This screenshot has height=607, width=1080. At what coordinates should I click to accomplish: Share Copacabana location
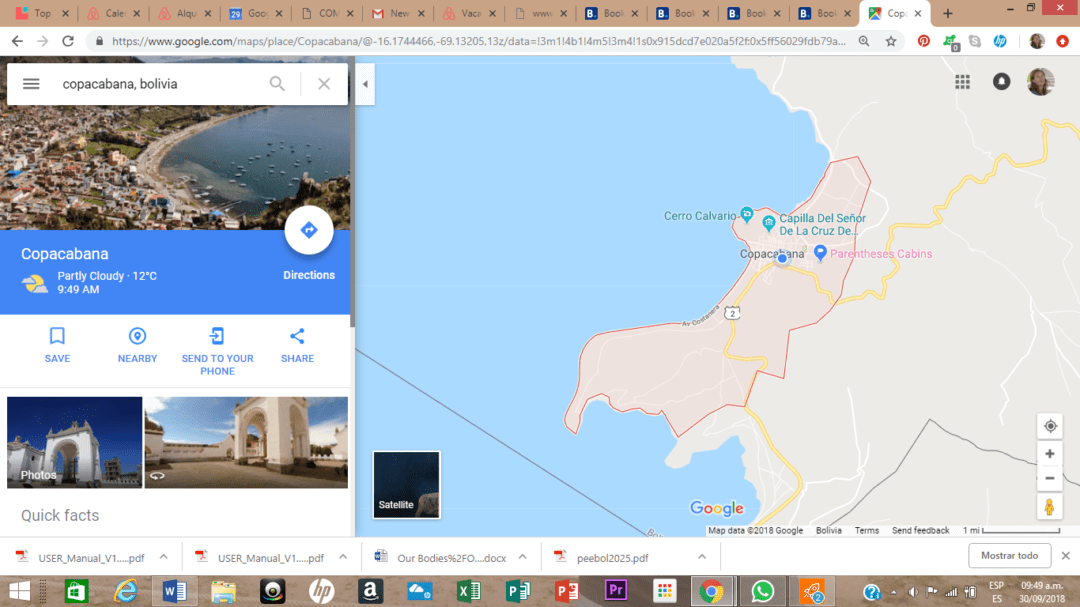297,345
